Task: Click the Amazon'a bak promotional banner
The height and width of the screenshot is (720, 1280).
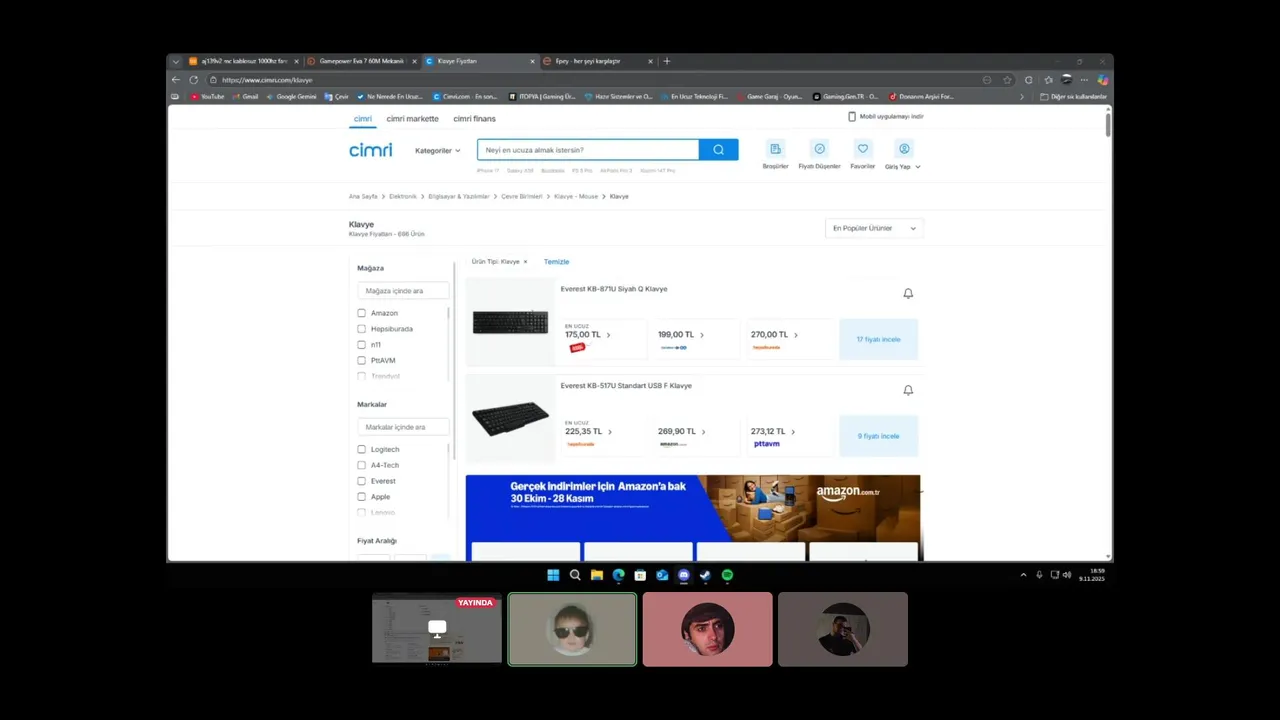Action: point(692,518)
